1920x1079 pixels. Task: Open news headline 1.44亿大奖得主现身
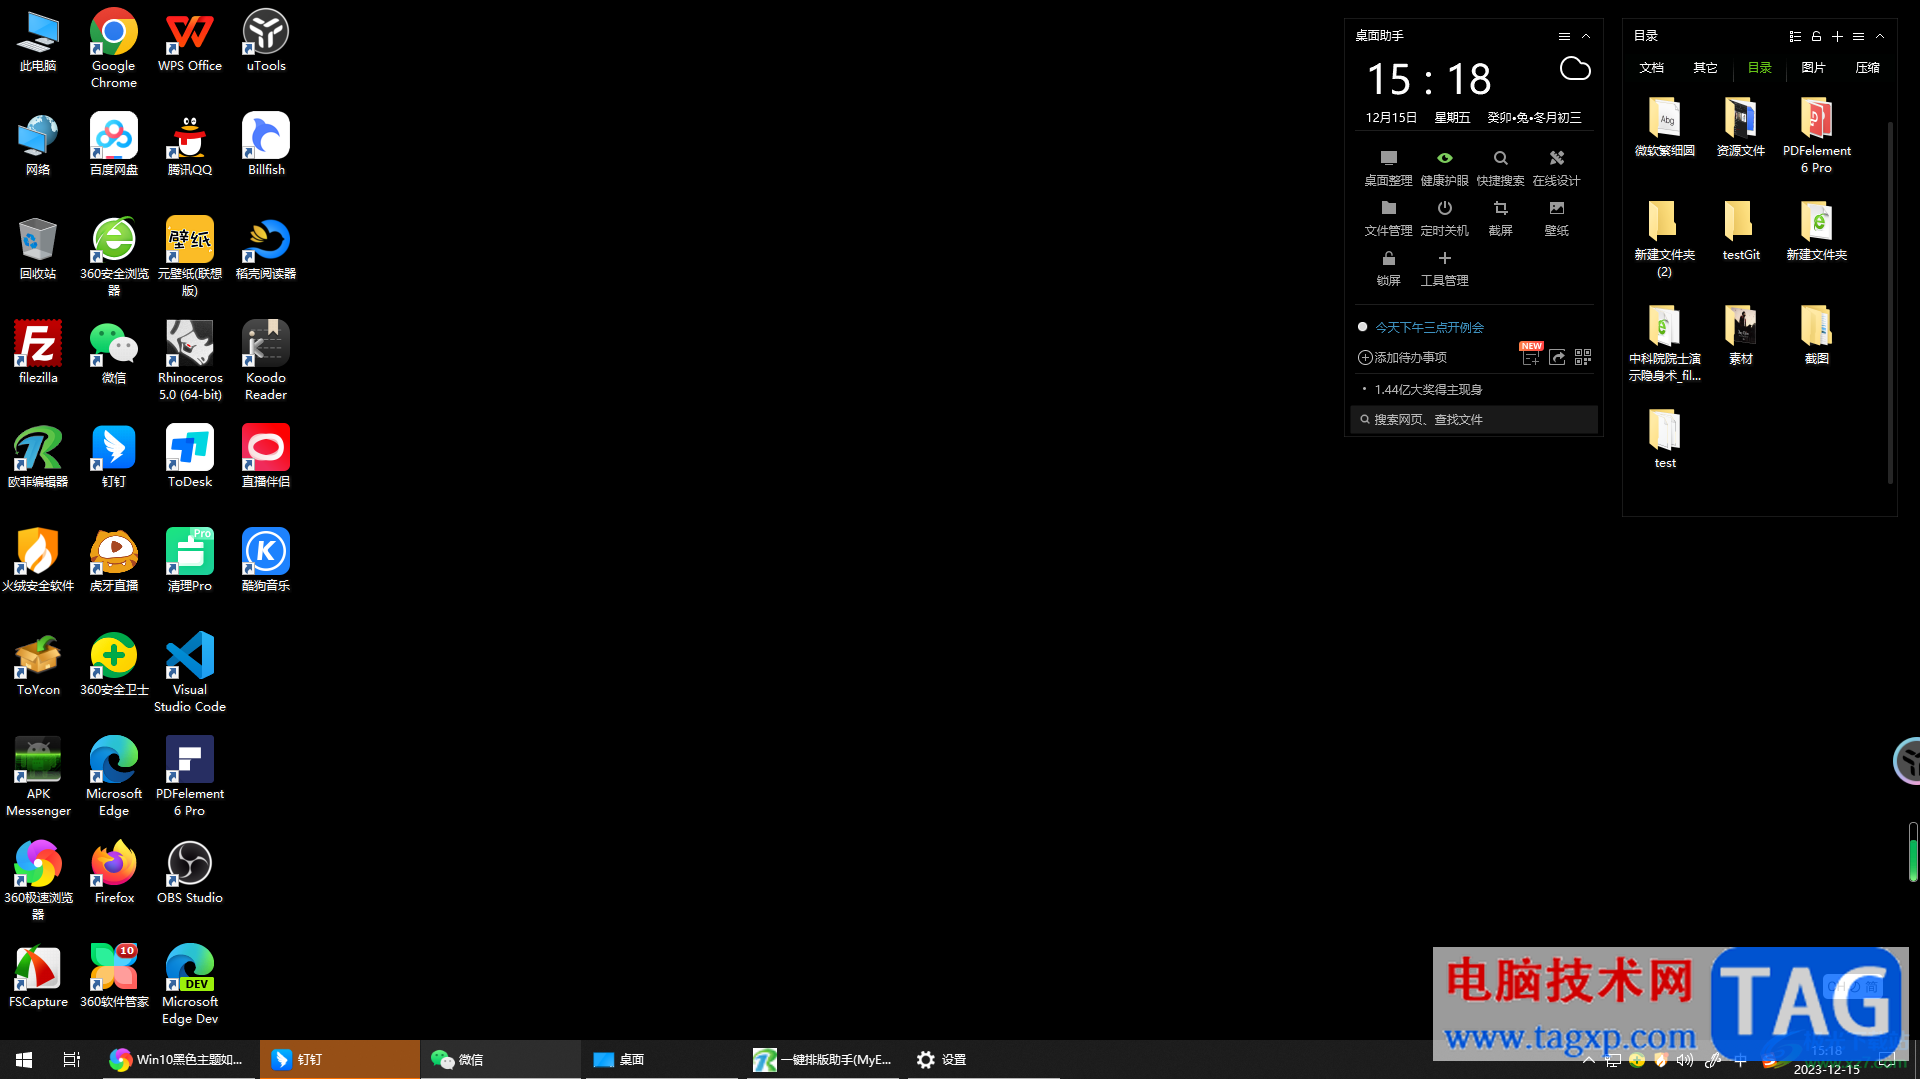pos(1428,389)
